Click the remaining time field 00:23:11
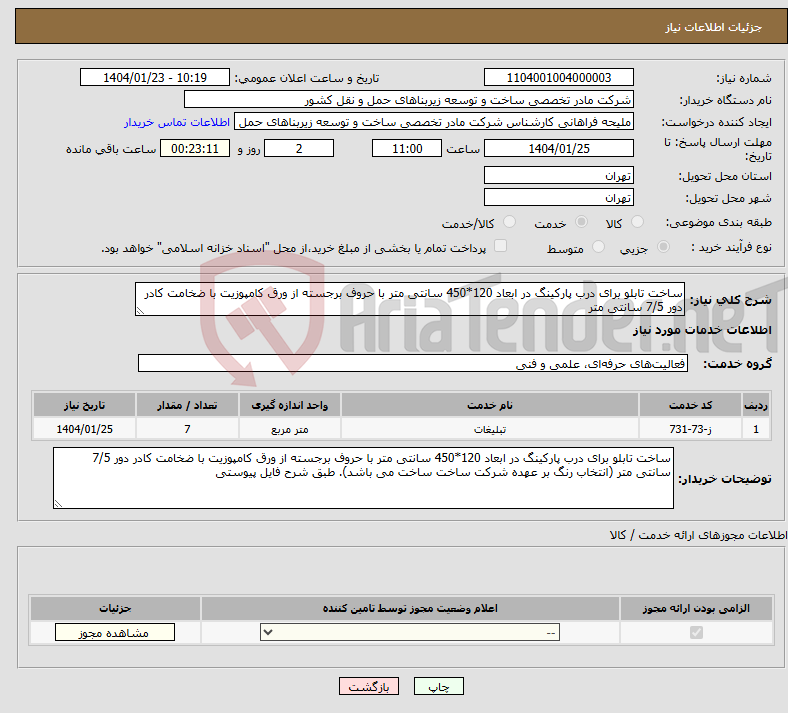Image resolution: width=788 pixels, height=713 pixels. pyautogui.click(x=195, y=148)
